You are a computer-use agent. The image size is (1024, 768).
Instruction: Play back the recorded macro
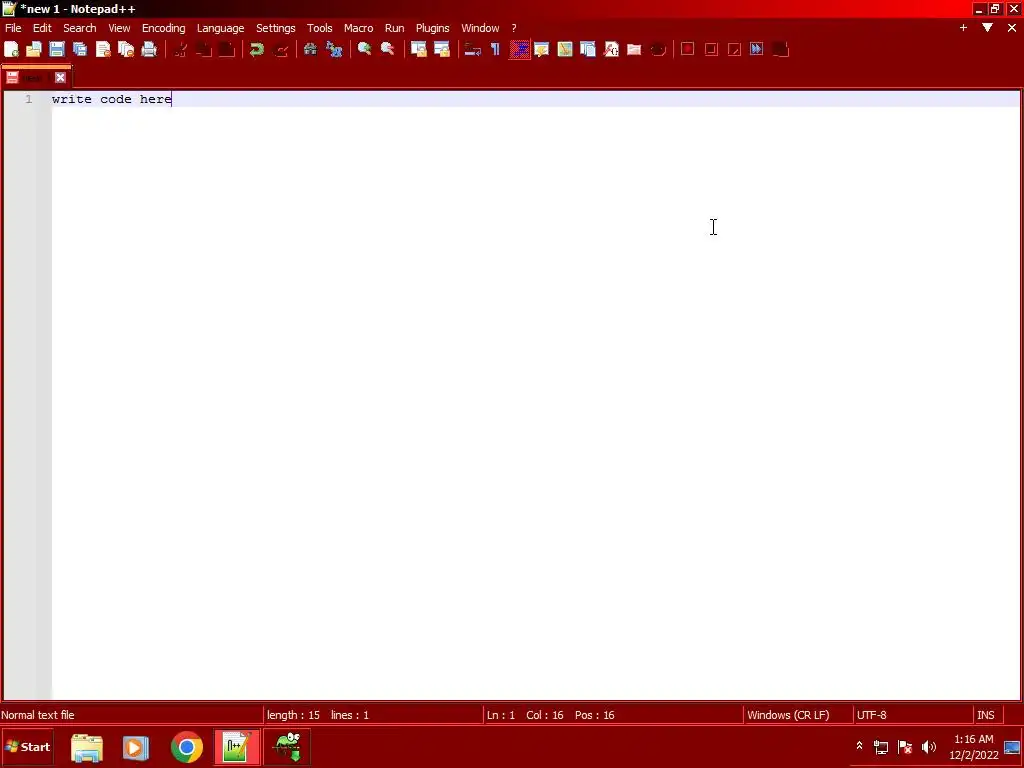[x=734, y=49]
